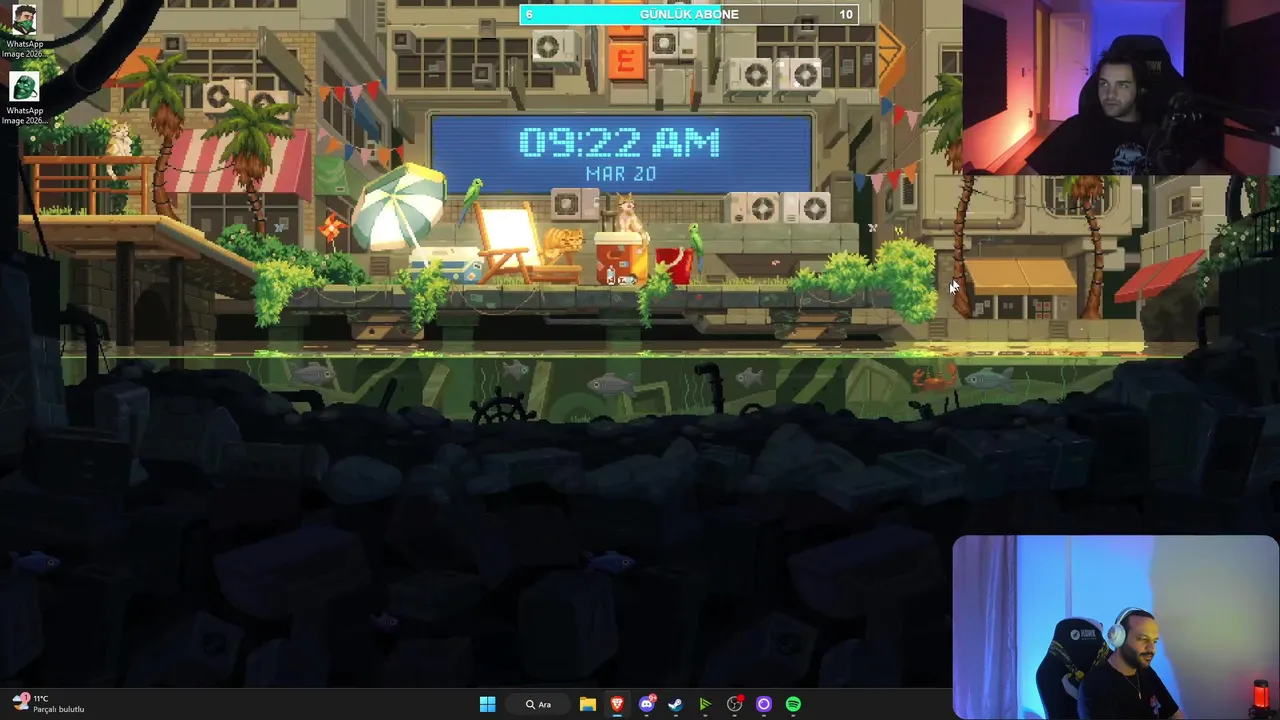Open the green play-arrow app
Image resolution: width=1280 pixels, height=720 pixels.
pos(705,704)
